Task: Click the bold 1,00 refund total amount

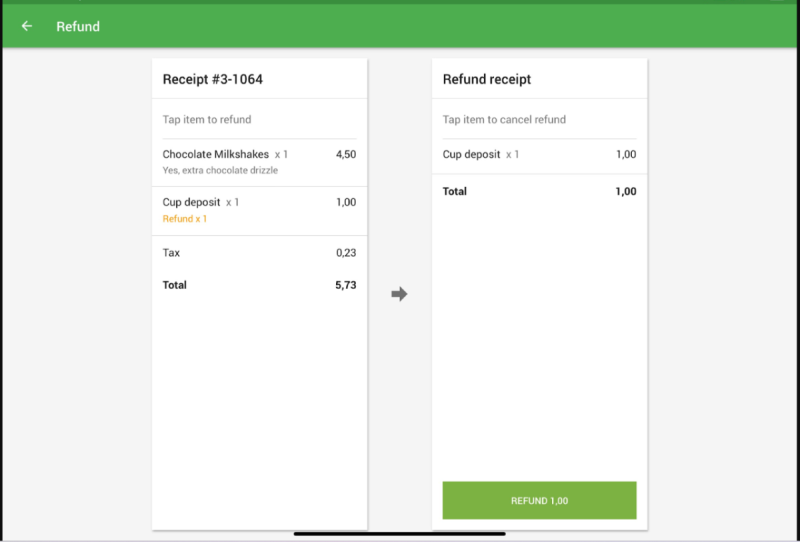Action: click(x=625, y=191)
